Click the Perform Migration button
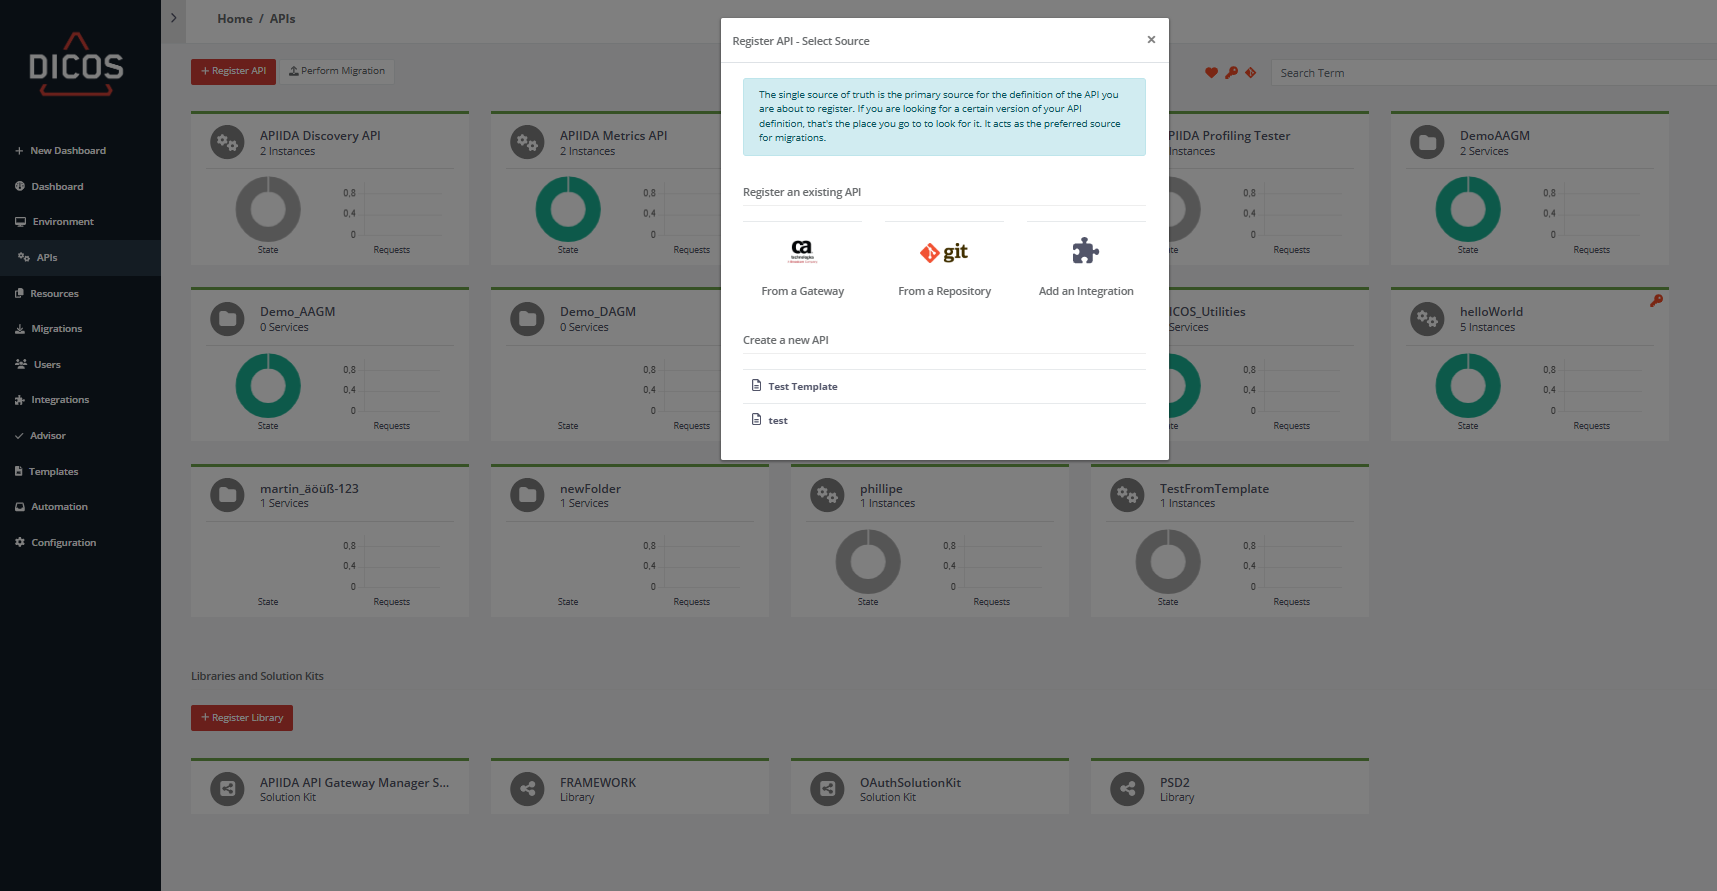This screenshot has height=891, width=1717. coord(336,71)
